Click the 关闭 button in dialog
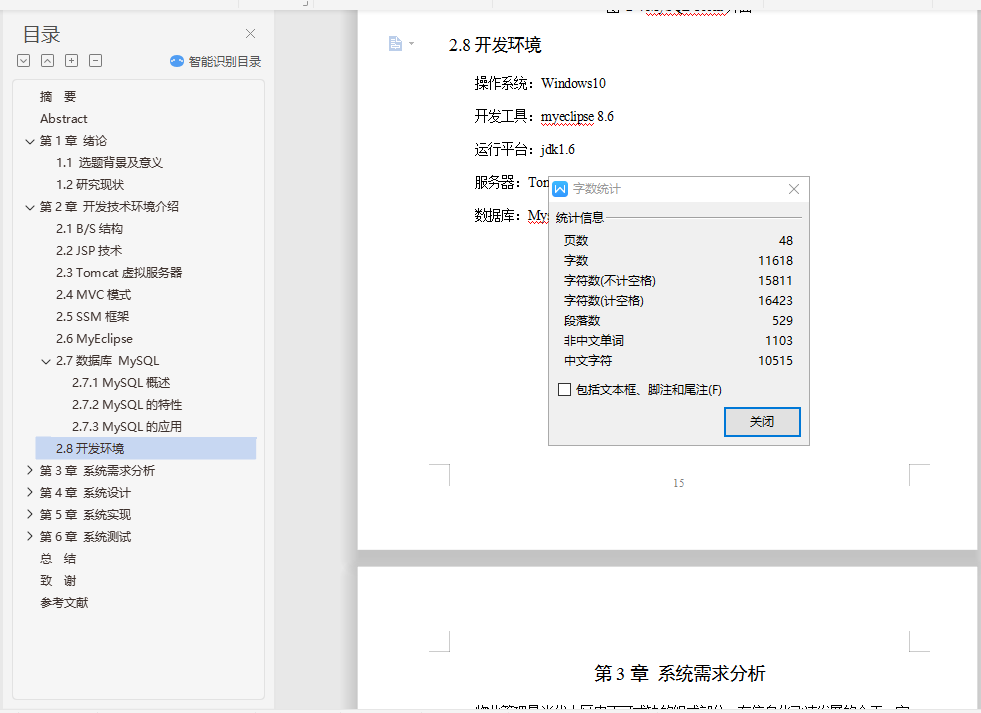 [x=762, y=422]
